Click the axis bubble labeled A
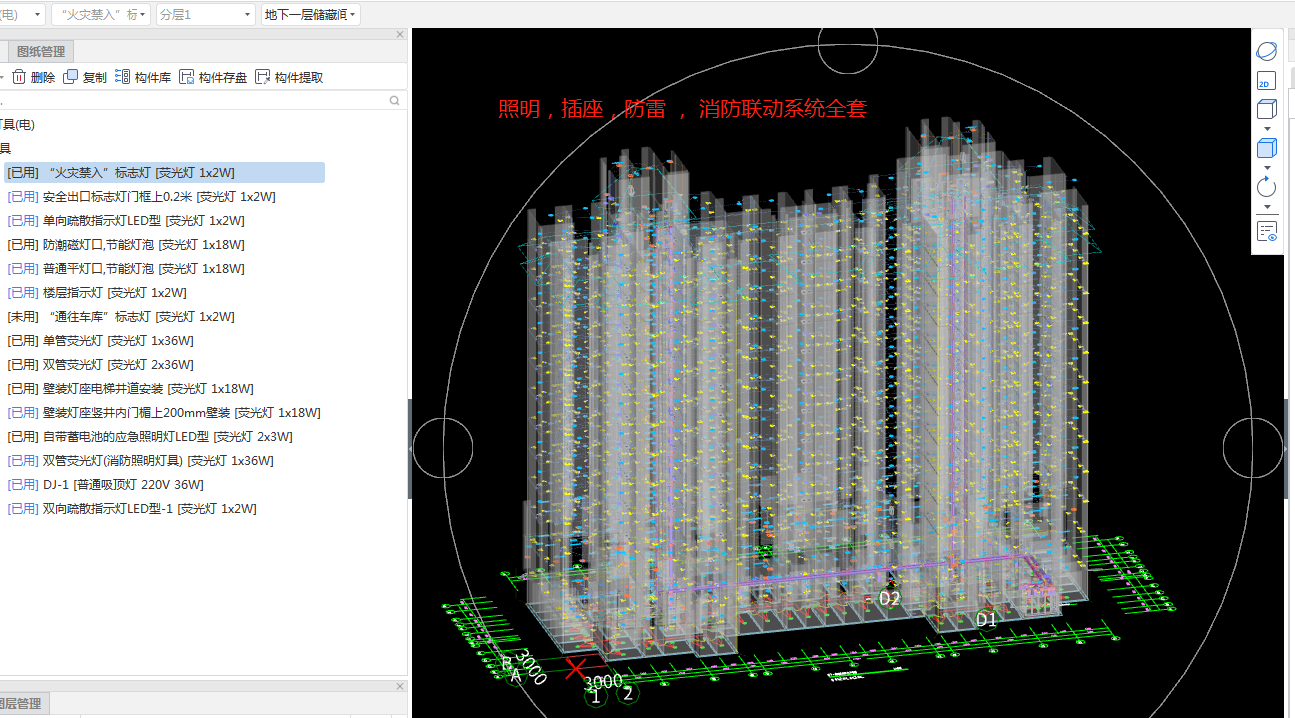 pos(516,676)
